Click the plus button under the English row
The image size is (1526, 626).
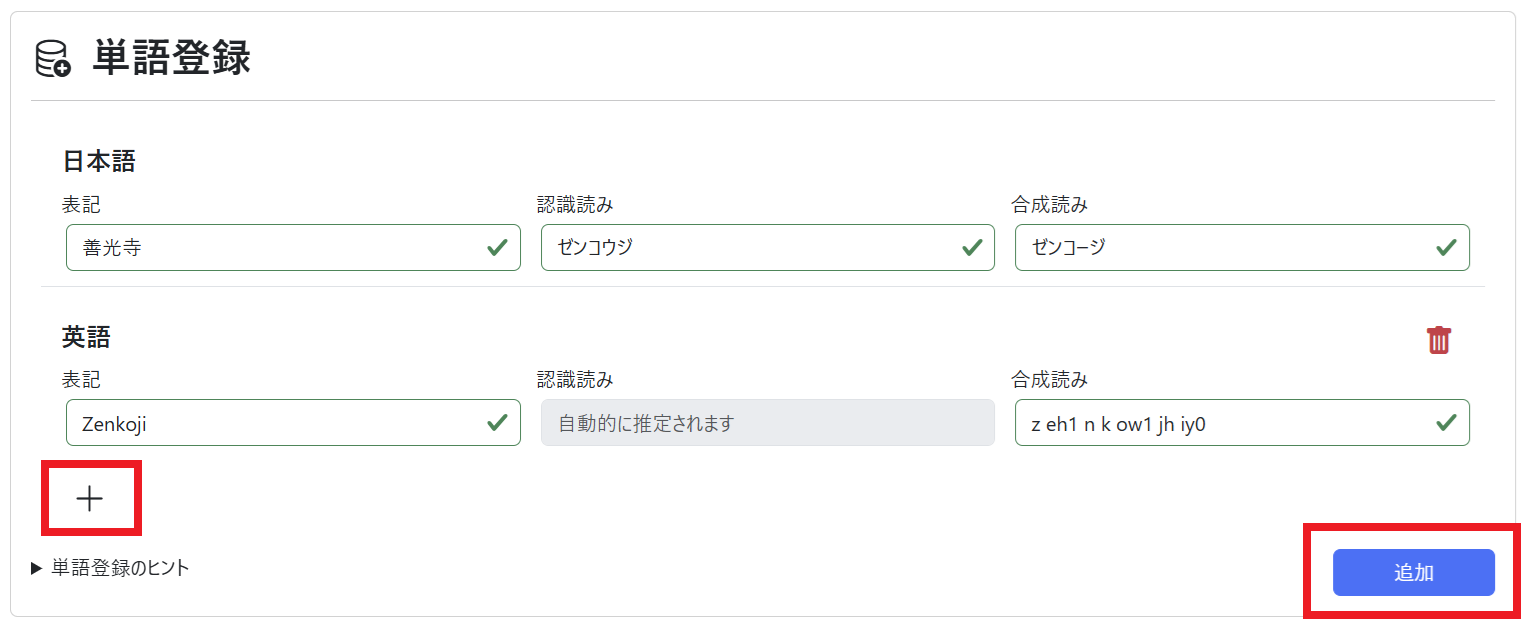coord(91,497)
